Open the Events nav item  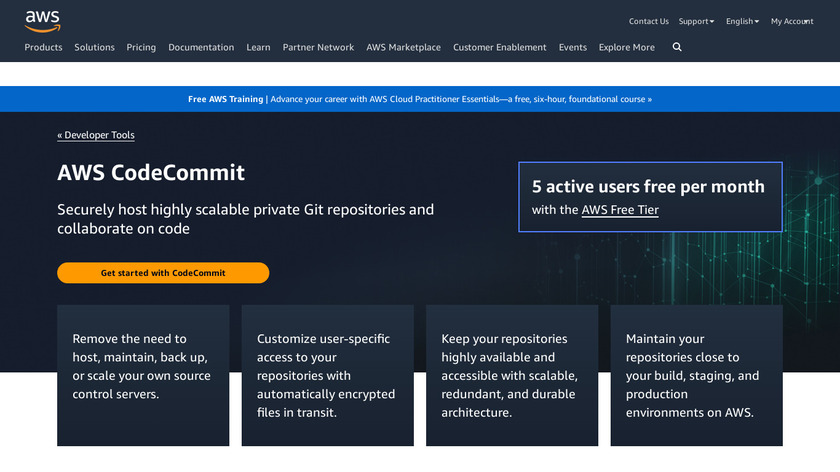573,47
